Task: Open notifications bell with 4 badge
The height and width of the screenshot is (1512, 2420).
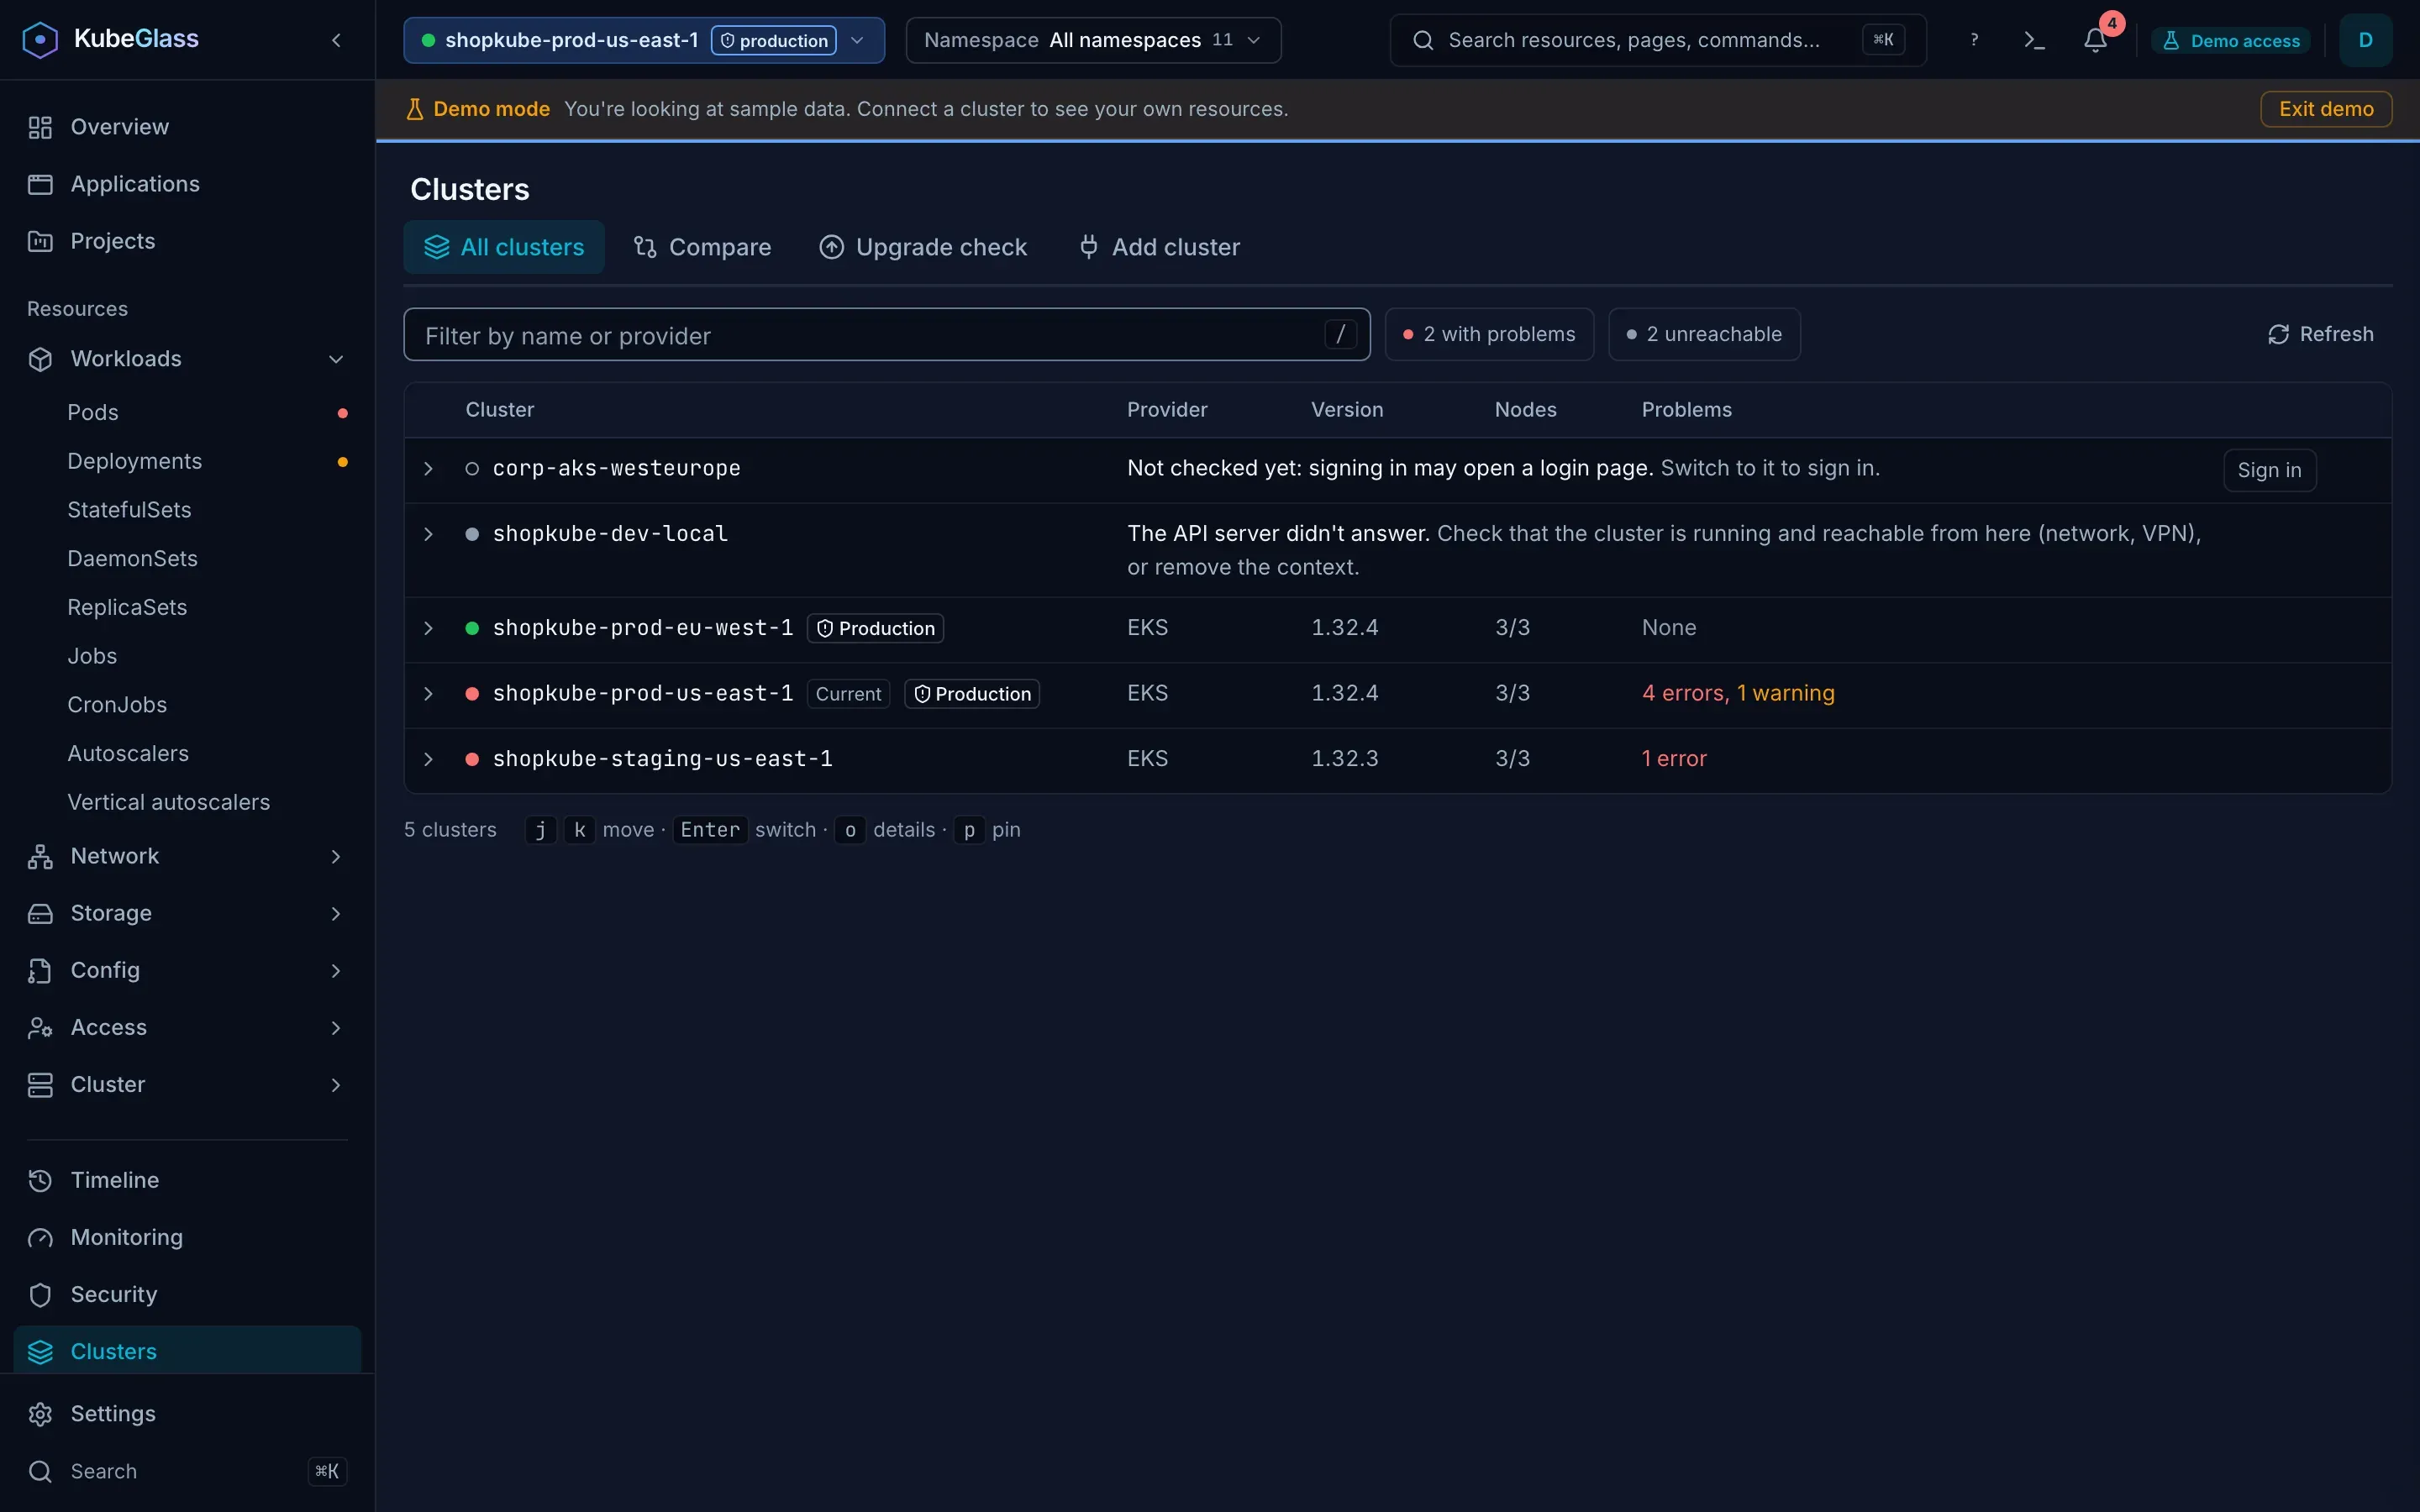Action: (x=2096, y=40)
